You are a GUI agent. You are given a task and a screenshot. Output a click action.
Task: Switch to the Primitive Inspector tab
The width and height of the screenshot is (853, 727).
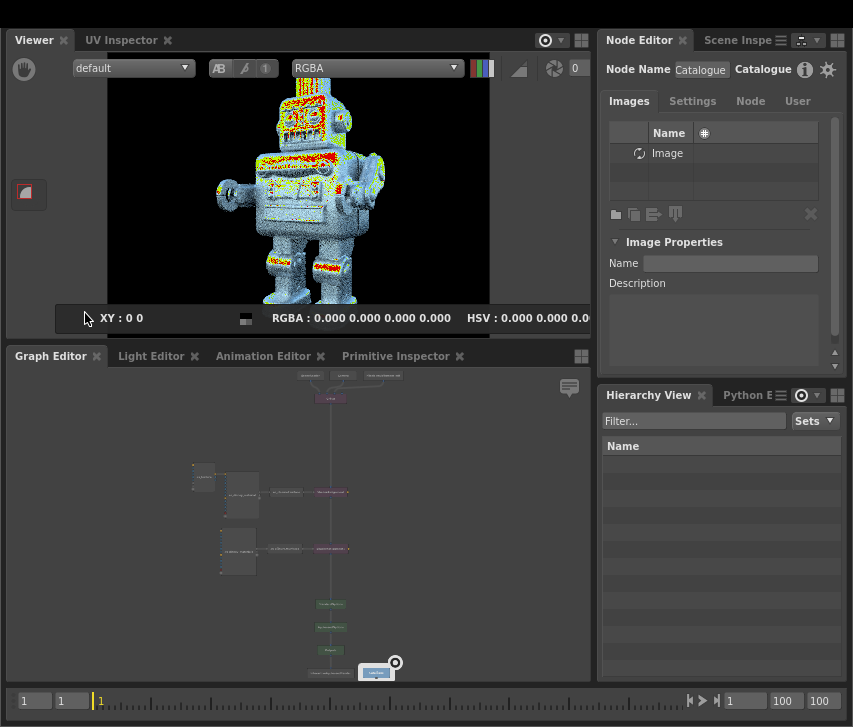[396, 356]
